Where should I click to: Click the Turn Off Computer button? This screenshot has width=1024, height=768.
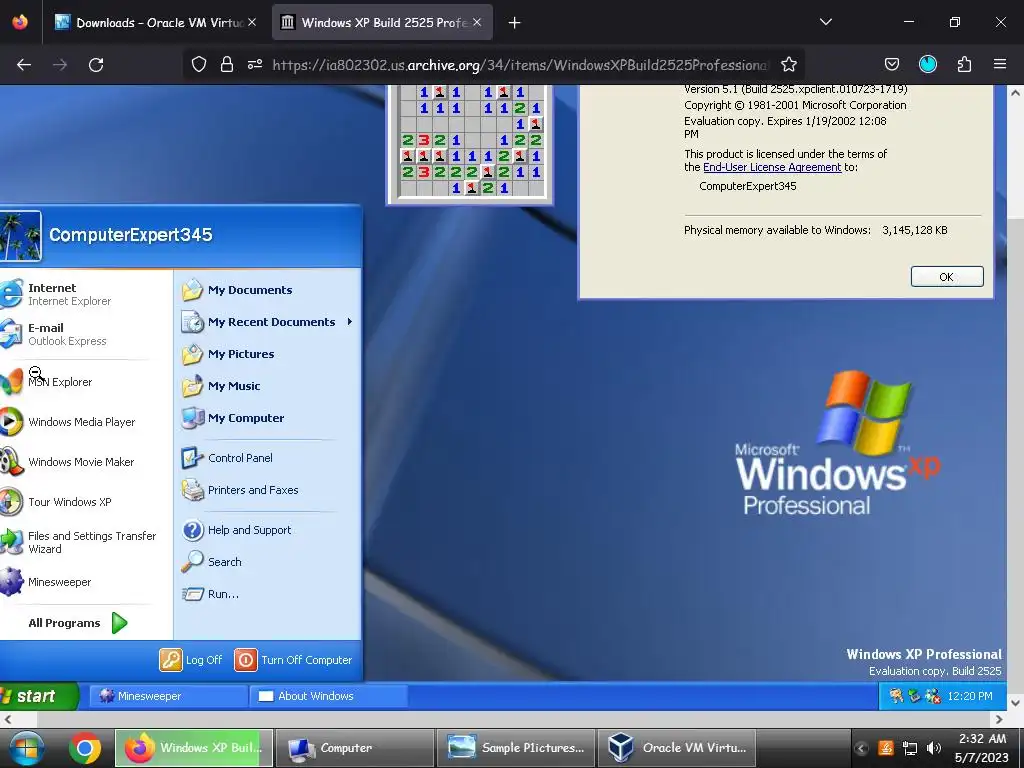(293, 660)
